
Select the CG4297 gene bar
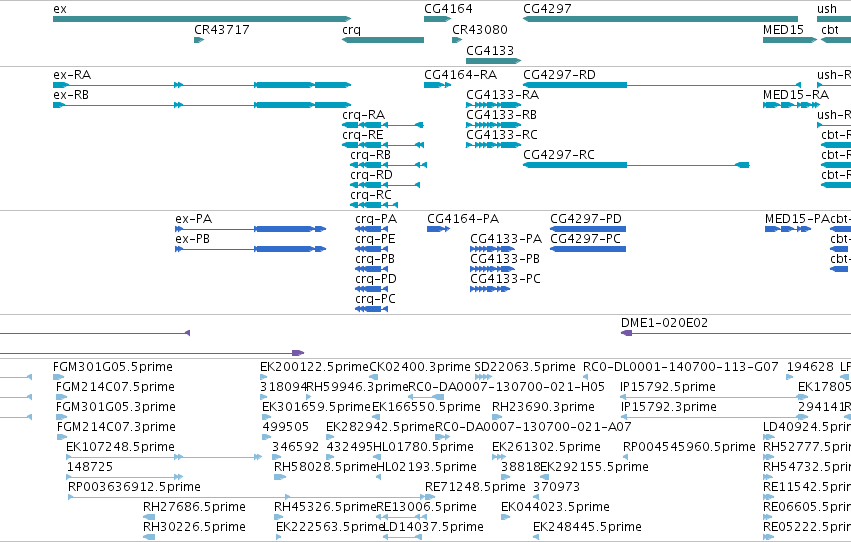[x=661, y=19]
